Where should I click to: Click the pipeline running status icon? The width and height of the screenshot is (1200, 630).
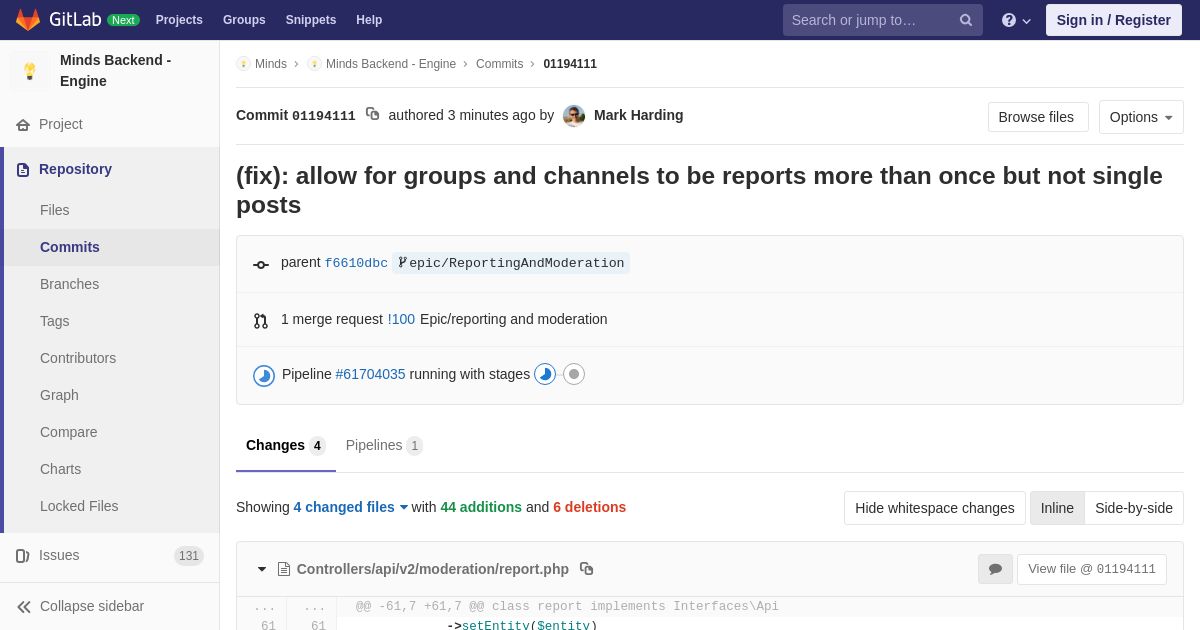pos(264,376)
